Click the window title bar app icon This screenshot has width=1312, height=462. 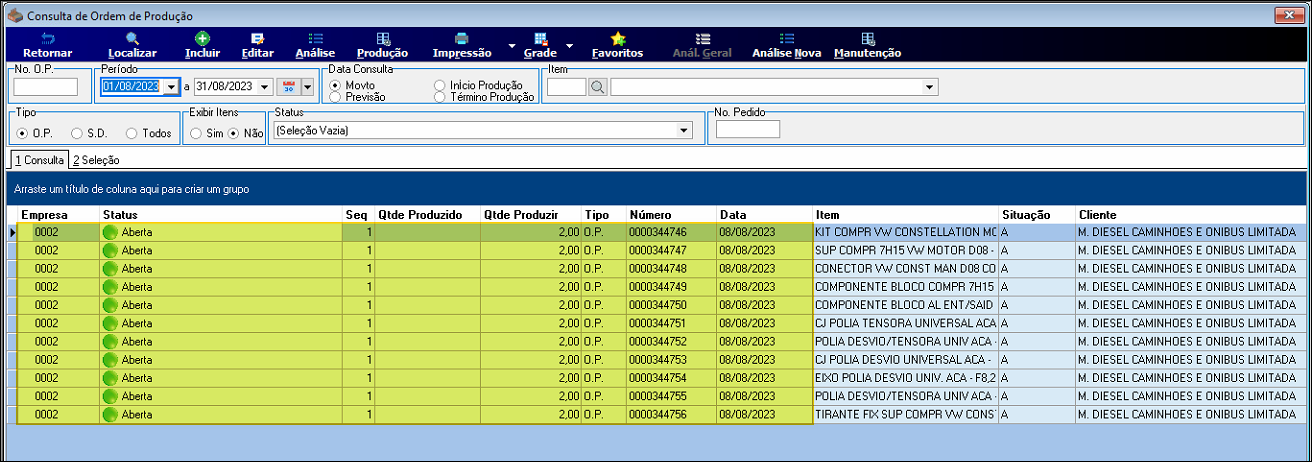(15, 15)
